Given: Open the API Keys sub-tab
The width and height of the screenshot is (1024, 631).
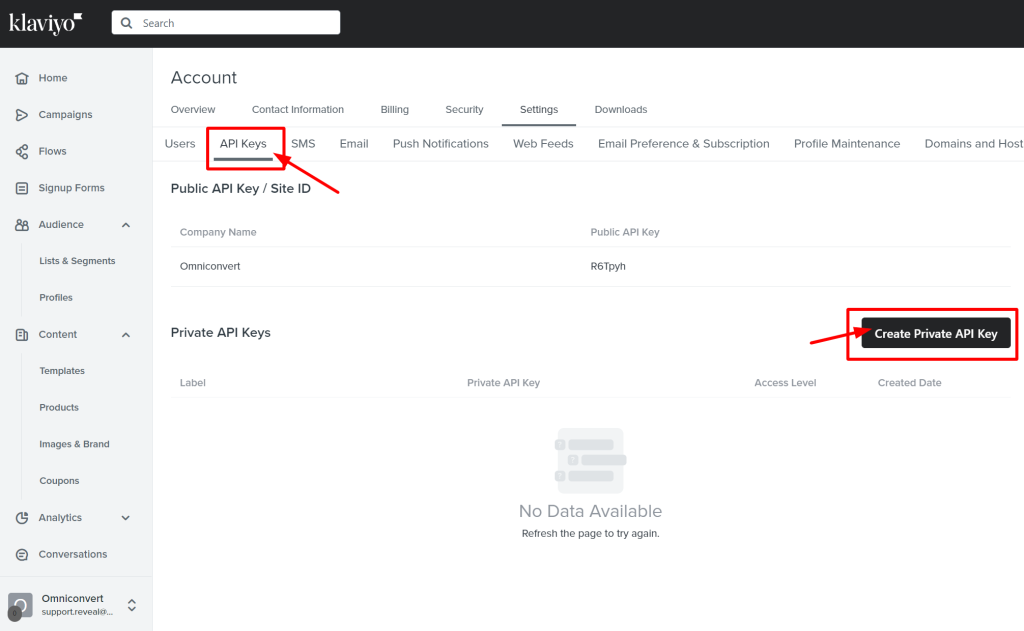Looking at the screenshot, I should click(243, 144).
